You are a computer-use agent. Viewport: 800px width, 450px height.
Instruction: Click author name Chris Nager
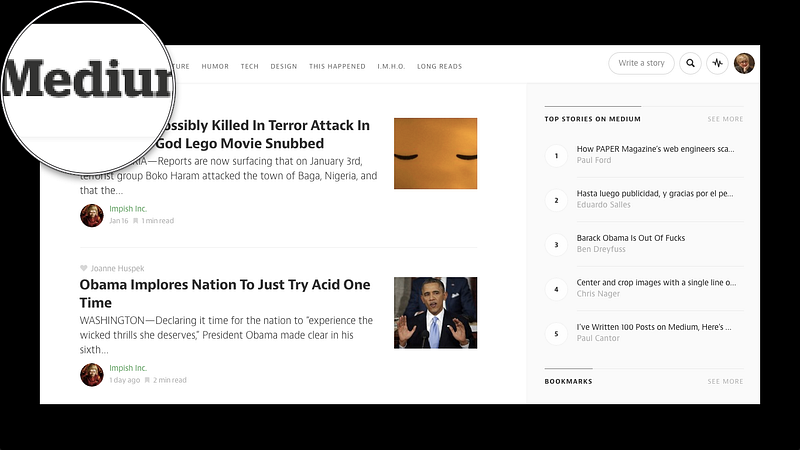(598, 293)
